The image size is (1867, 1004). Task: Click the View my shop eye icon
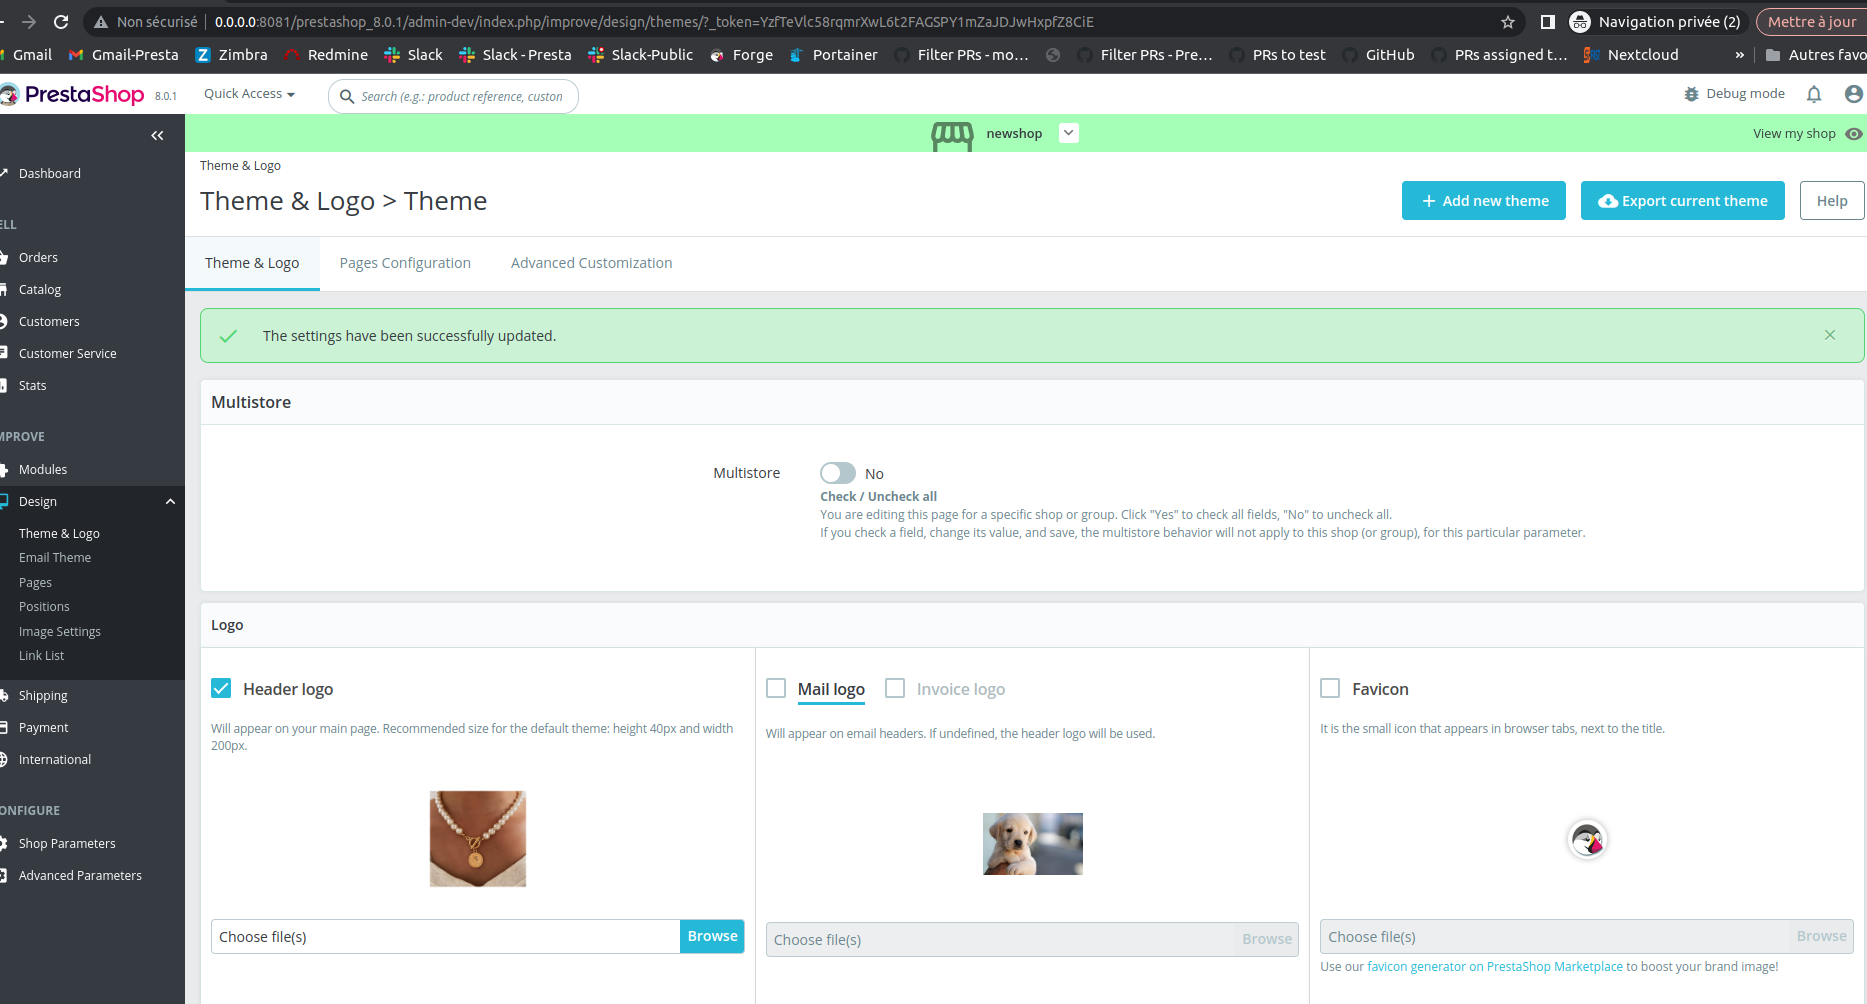(x=1855, y=133)
